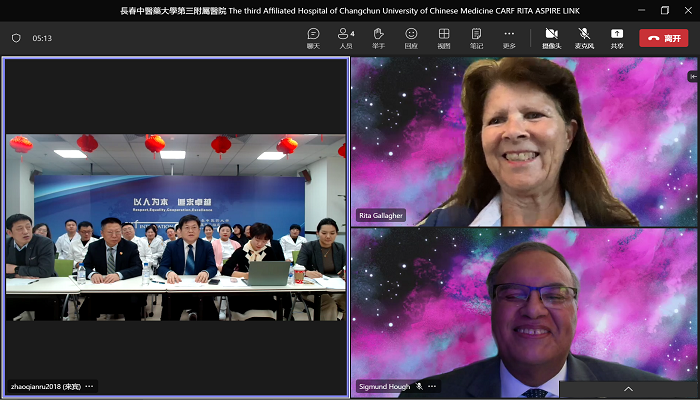Unmute the microphone (麦克风)
The height and width of the screenshot is (400, 700).
pos(584,38)
